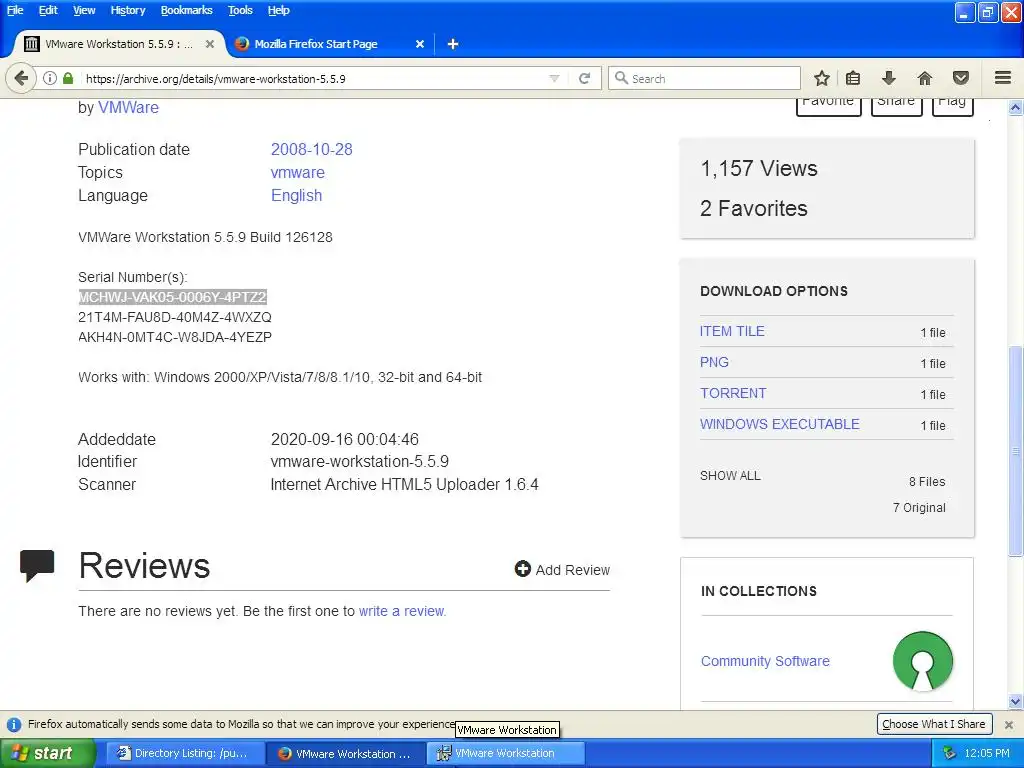Open the File menu

(x=15, y=10)
